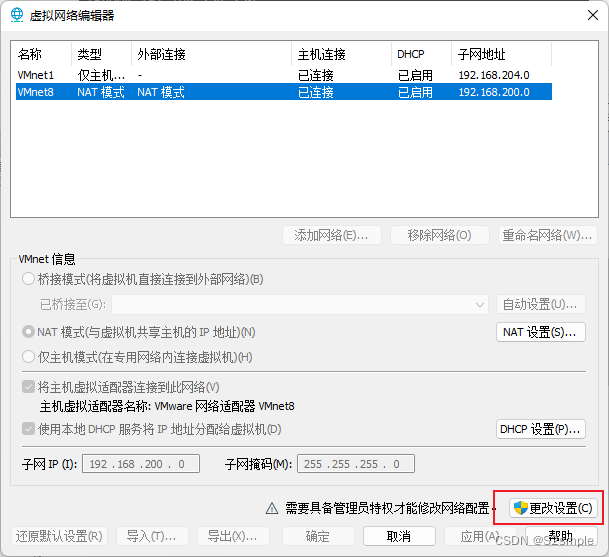Click the warning triangle icon
Image resolution: width=609 pixels, height=557 pixels.
[x=272, y=508]
